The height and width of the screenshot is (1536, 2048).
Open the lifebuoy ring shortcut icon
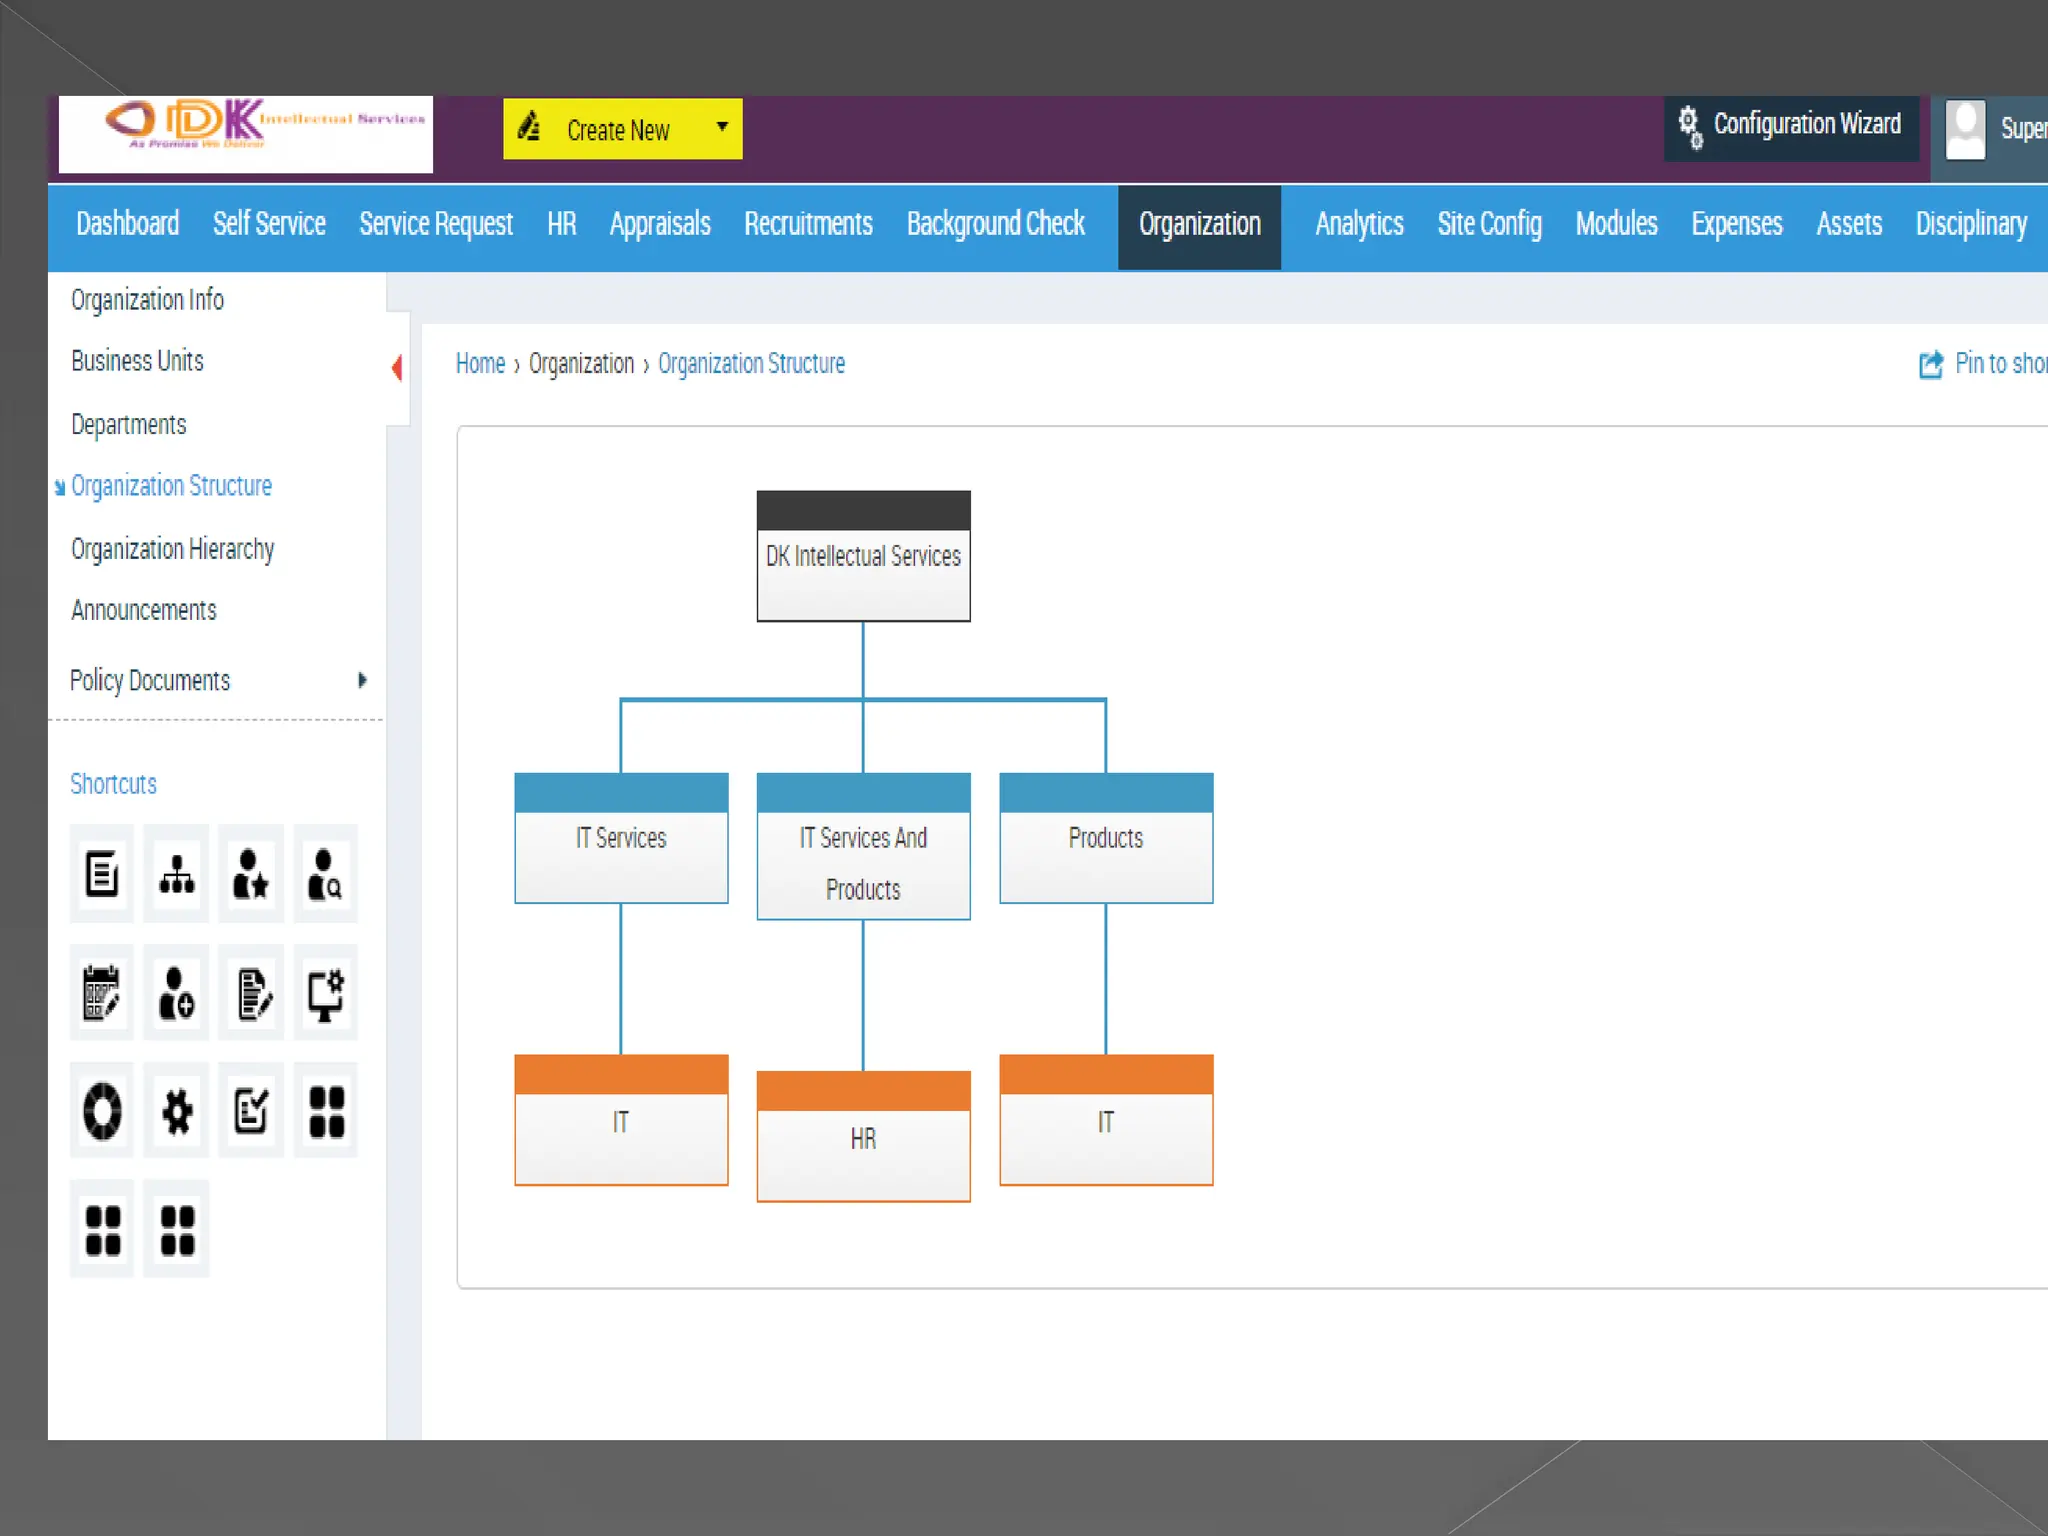pyautogui.click(x=102, y=1110)
